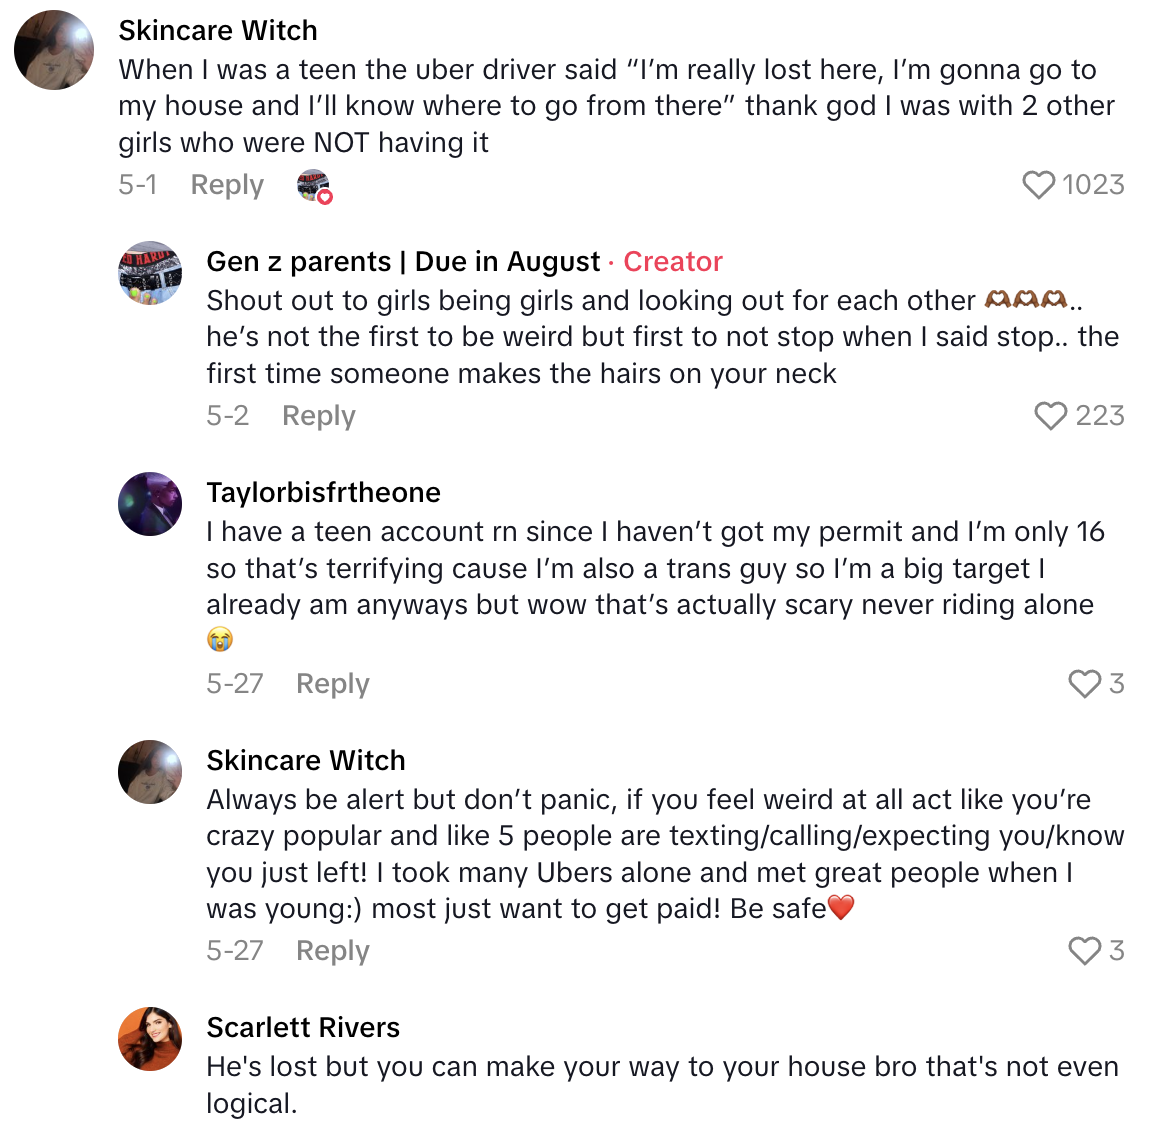Viewport: 1160px width, 1130px height.
Task: Reply to the Uber driver story comment
Action: (227, 185)
